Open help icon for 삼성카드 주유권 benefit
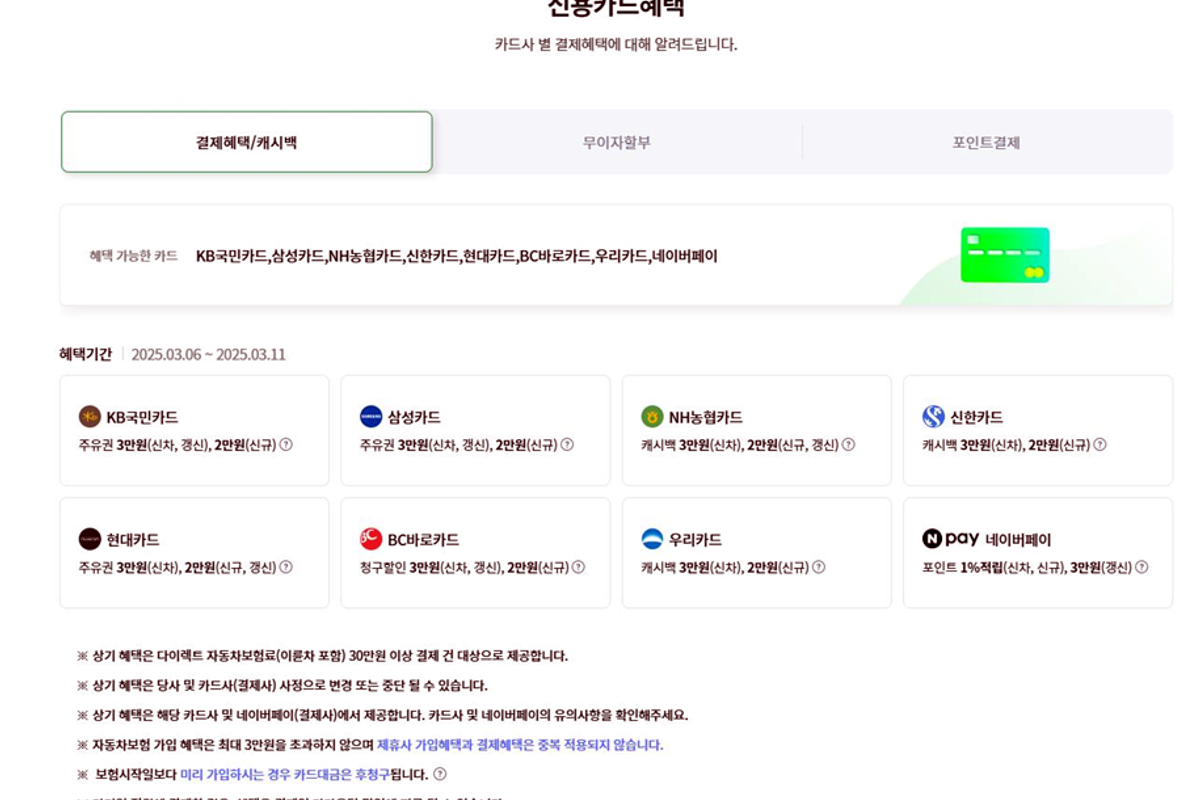 click(567, 445)
